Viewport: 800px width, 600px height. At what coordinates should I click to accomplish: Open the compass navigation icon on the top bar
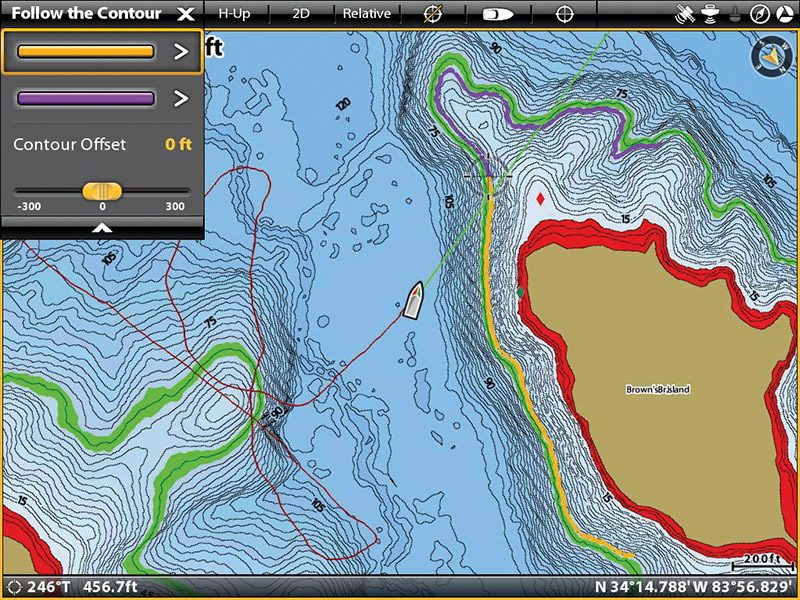(760, 14)
